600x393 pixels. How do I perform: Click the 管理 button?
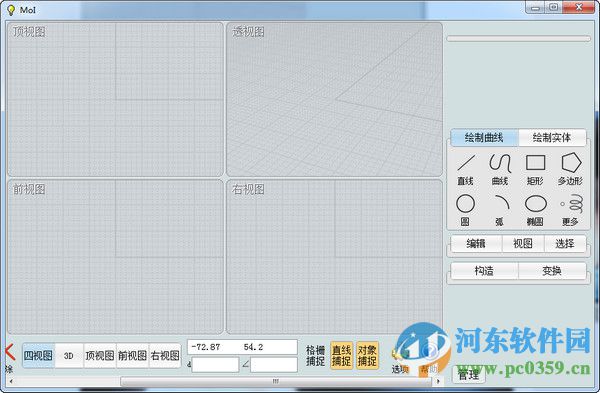(469, 375)
